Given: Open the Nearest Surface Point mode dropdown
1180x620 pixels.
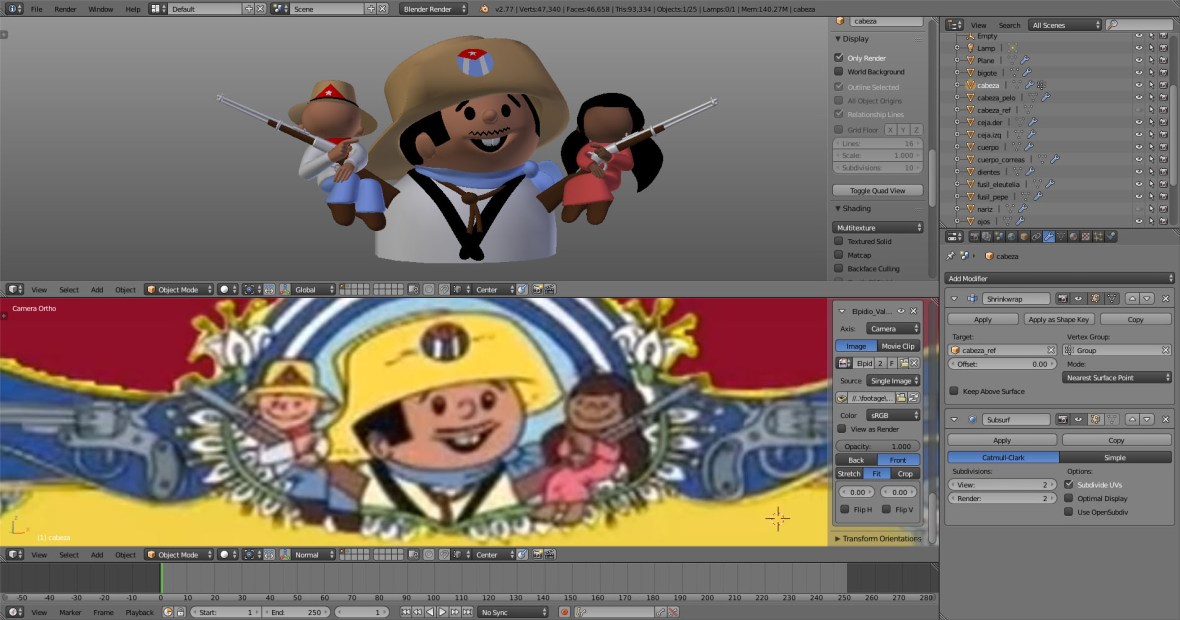Looking at the screenshot, I should point(1118,377).
